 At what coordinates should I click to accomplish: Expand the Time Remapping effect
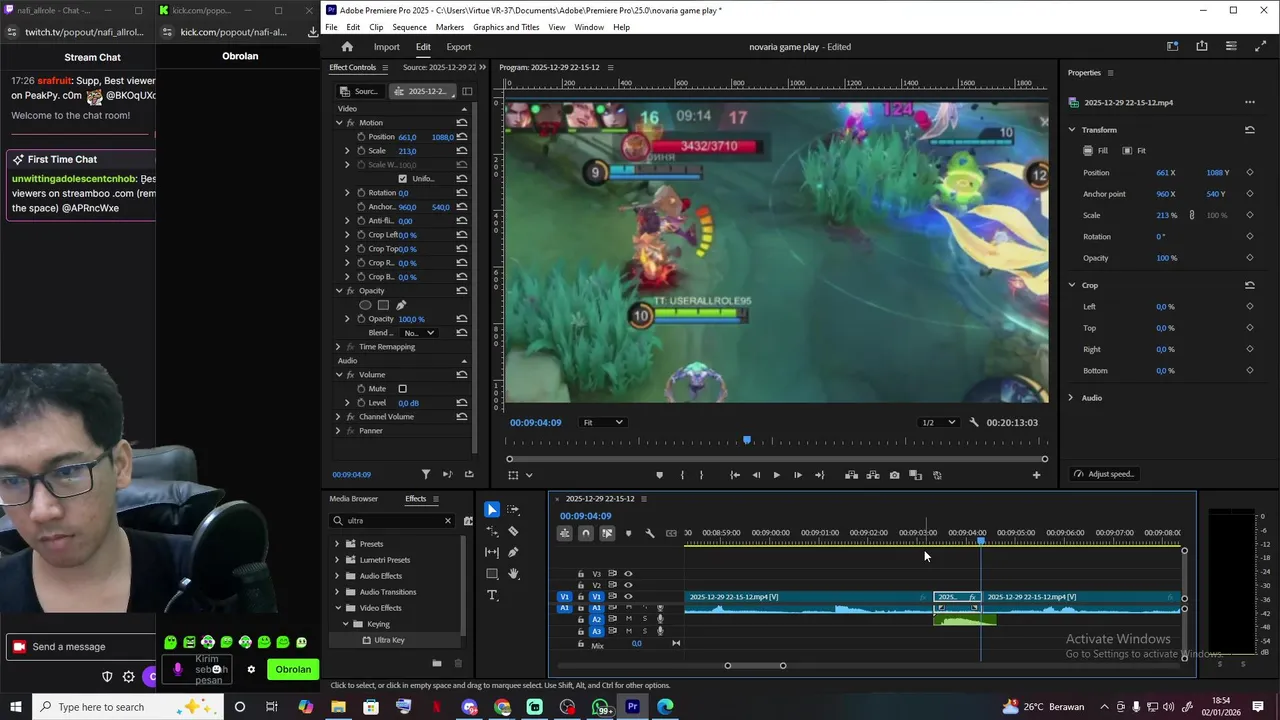[x=338, y=347]
